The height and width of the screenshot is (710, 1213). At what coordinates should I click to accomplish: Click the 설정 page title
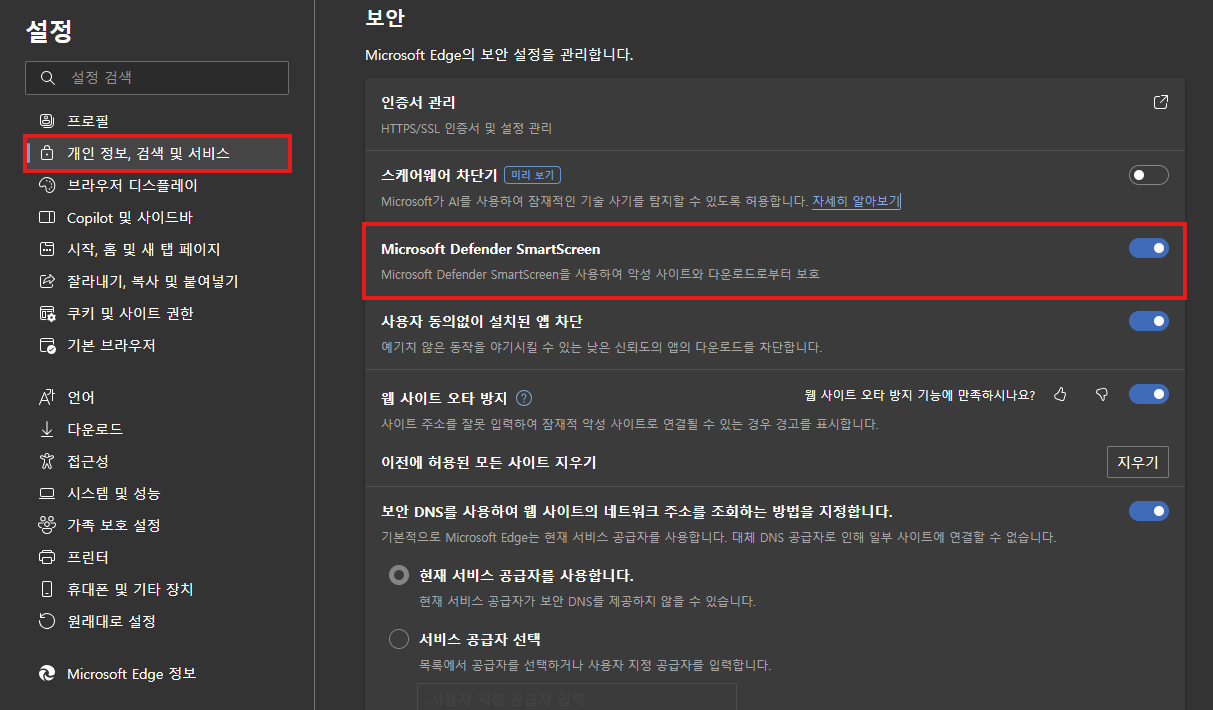[x=49, y=31]
